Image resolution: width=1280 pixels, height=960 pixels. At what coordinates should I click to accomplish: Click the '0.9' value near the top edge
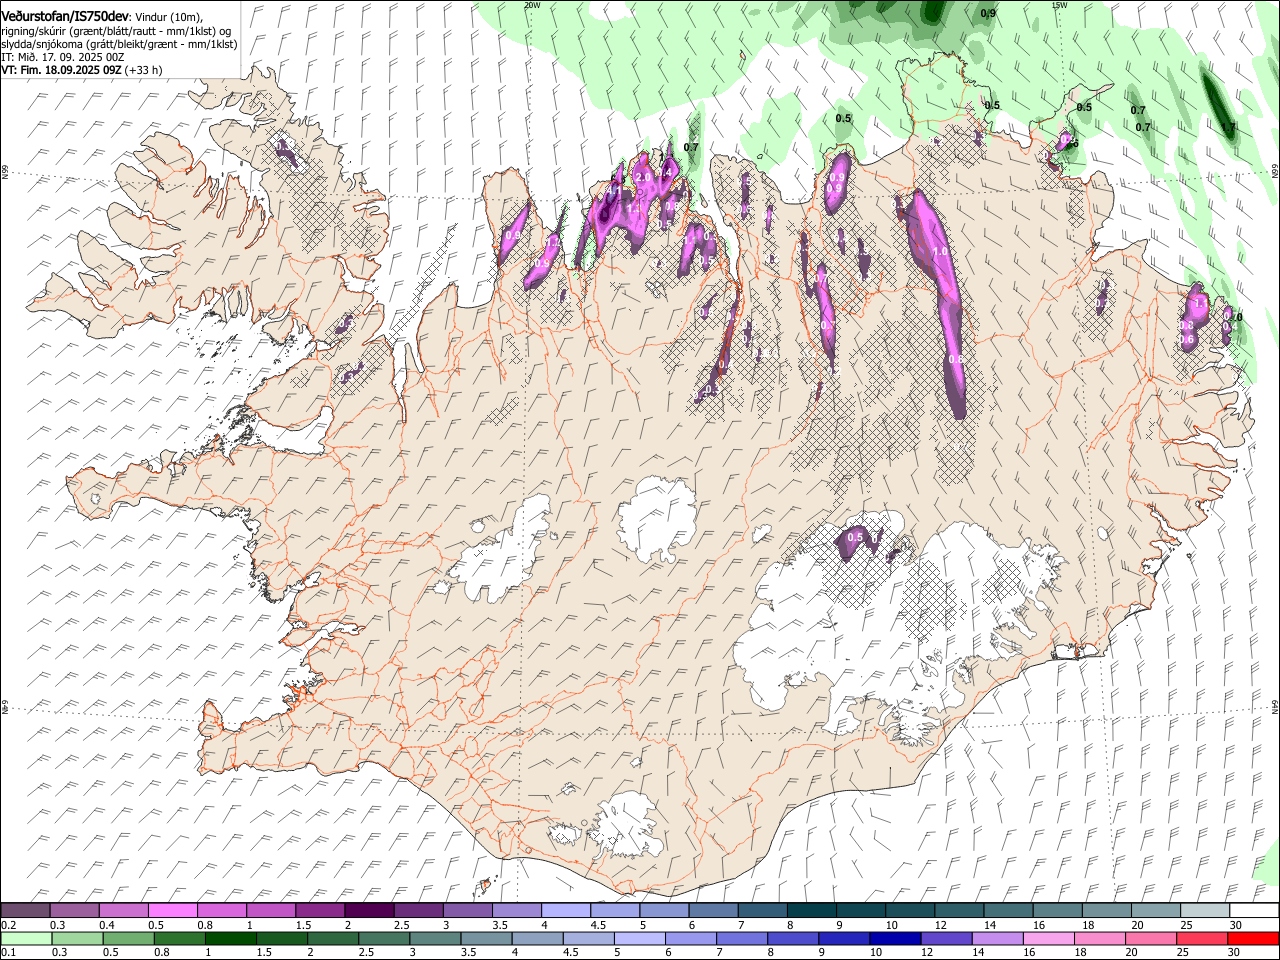click(989, 13)
